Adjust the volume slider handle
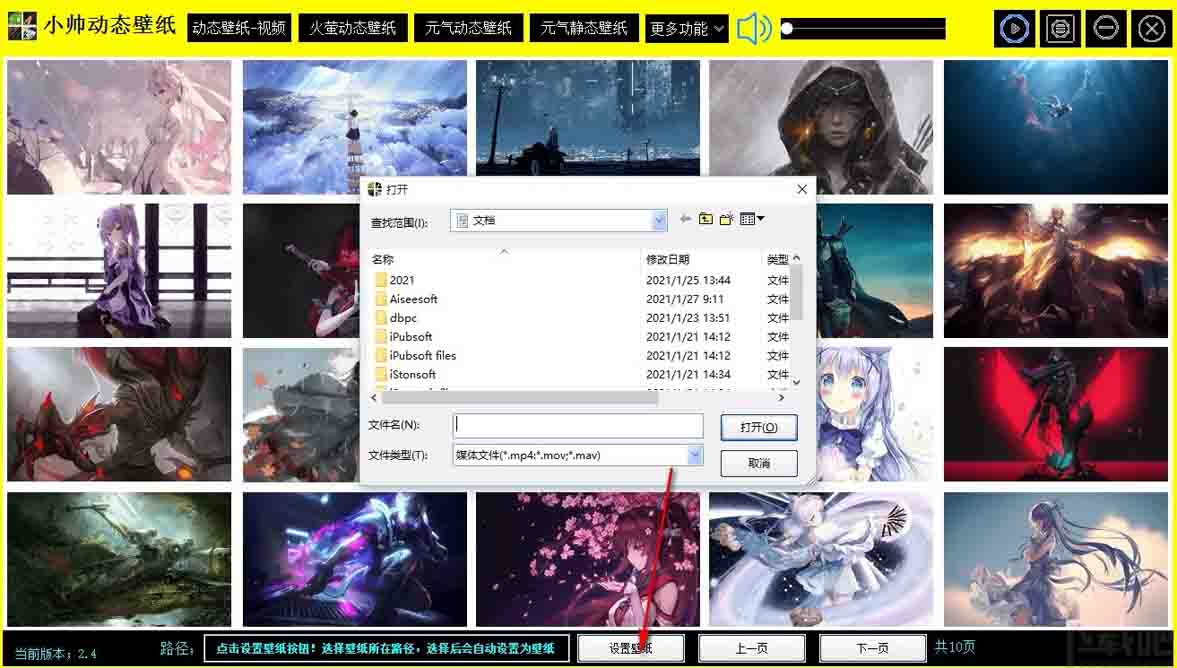The height and width of the screenshot is (668, 1177). [787, 29]
